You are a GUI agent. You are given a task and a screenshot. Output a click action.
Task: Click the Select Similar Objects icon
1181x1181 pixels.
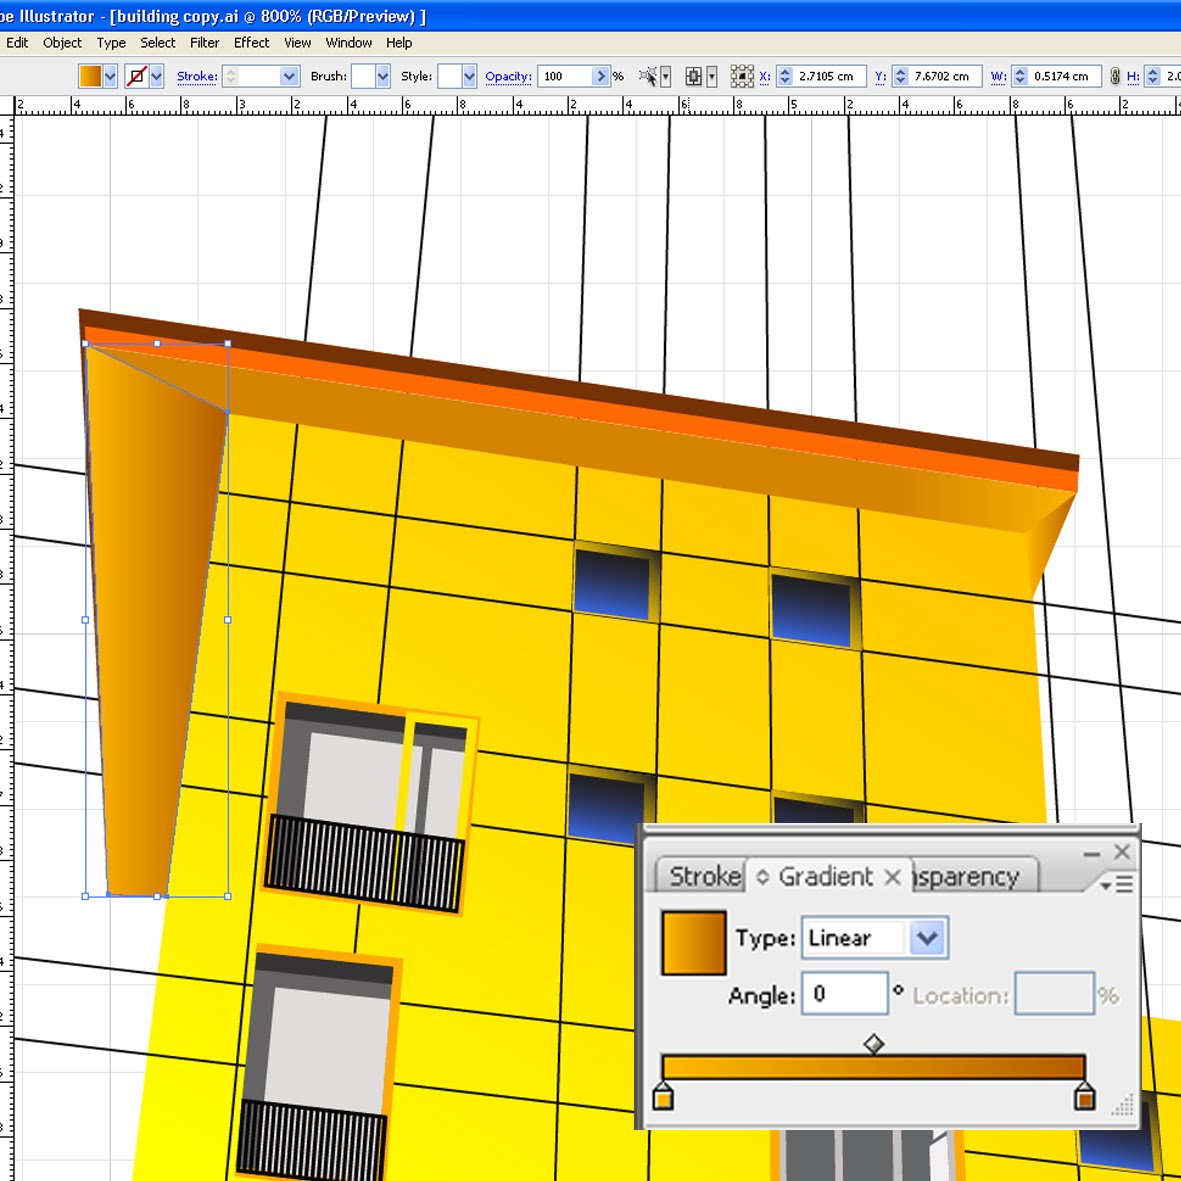point(648,76)
